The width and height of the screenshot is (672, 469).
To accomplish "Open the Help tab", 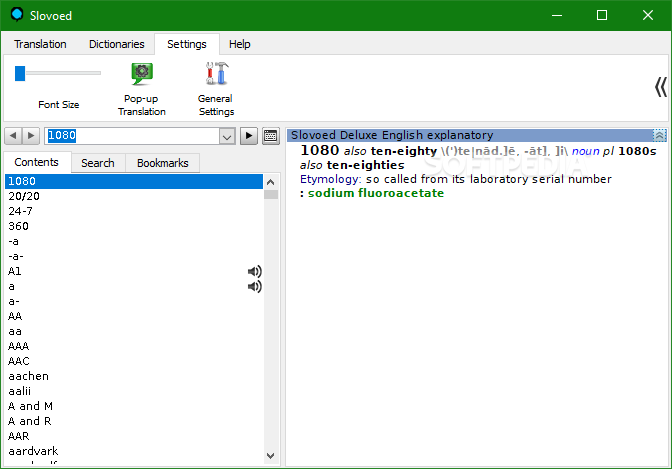I will tap(240, 44).
